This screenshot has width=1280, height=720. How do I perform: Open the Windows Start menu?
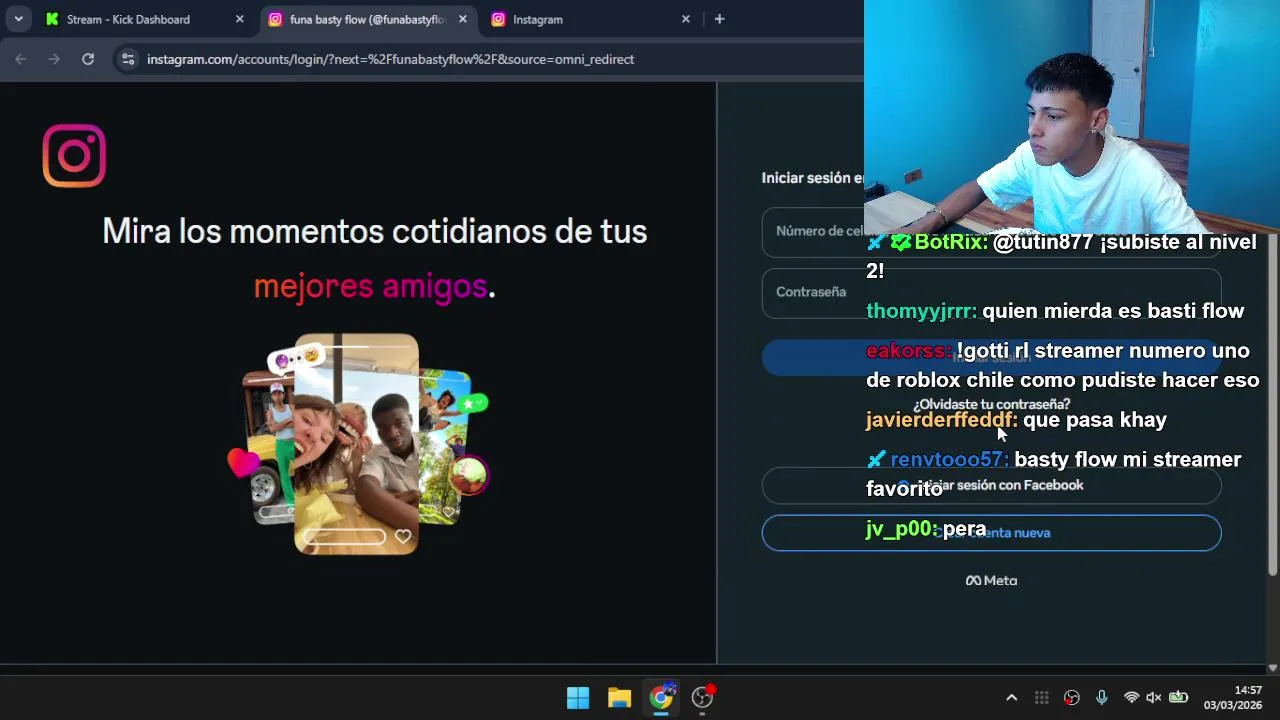pyautogui.click(x=578, y=698)
